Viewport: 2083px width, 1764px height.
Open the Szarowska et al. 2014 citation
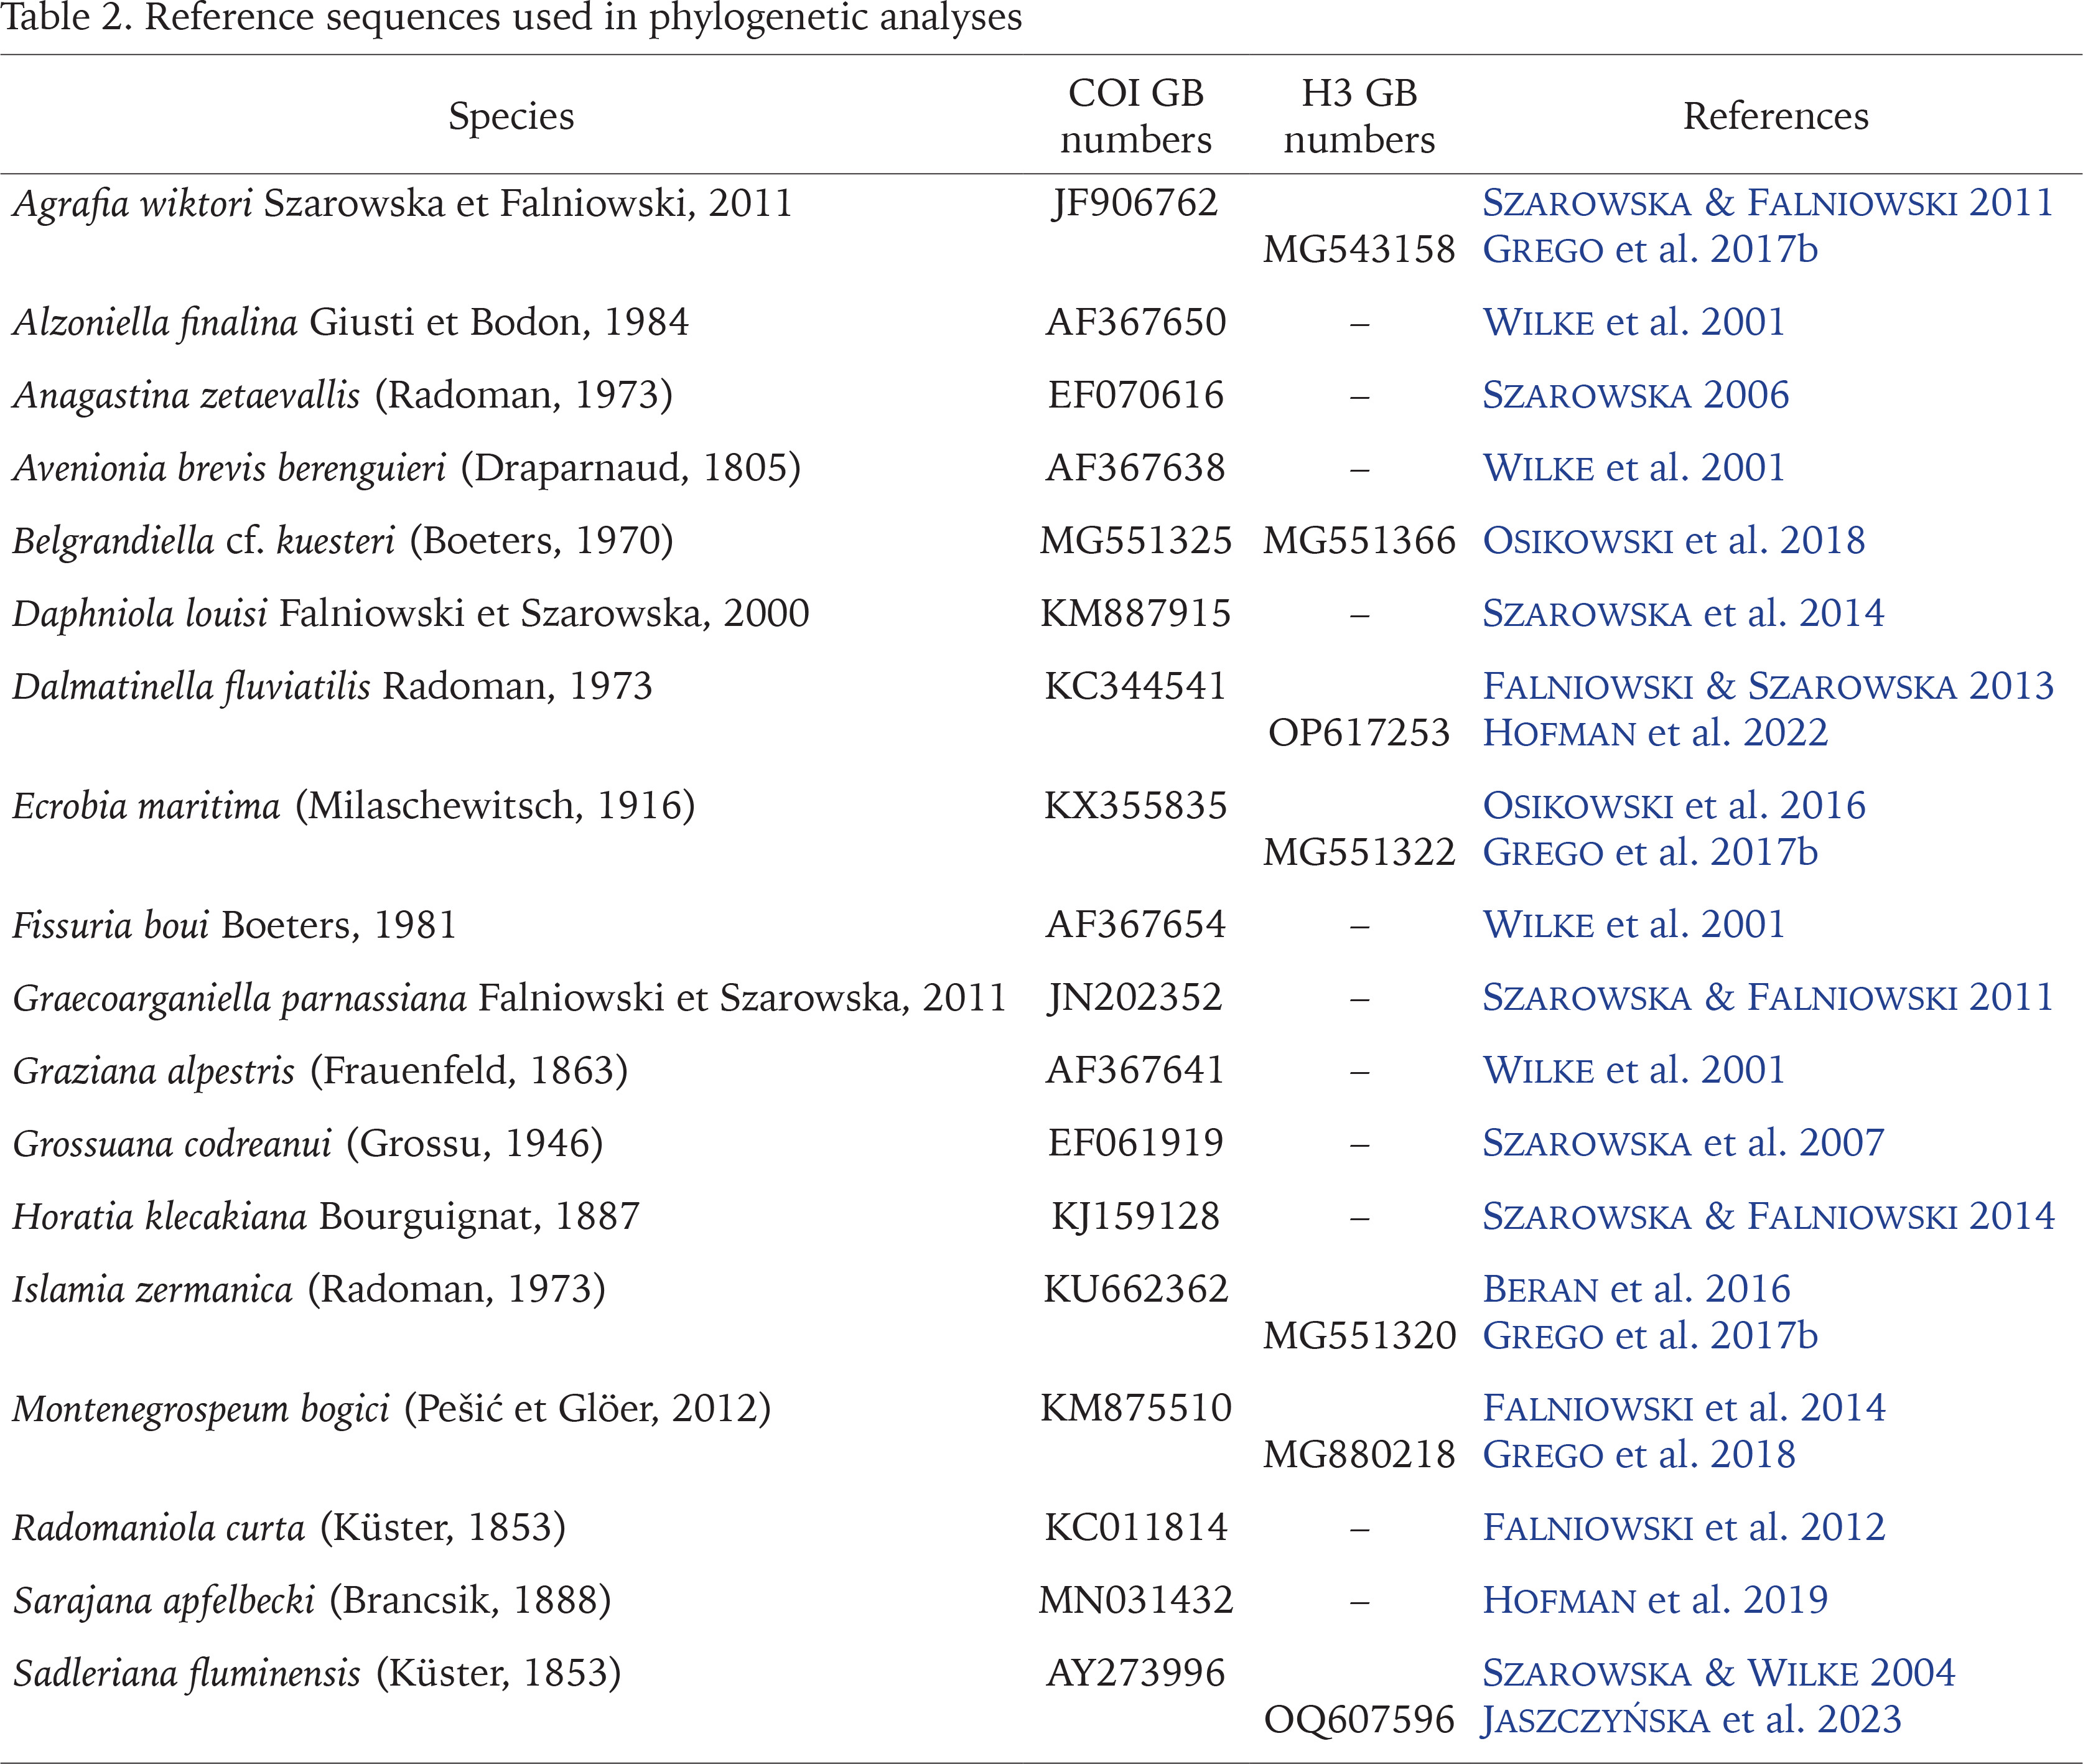pyautogui.click(x=1683, y=613)
